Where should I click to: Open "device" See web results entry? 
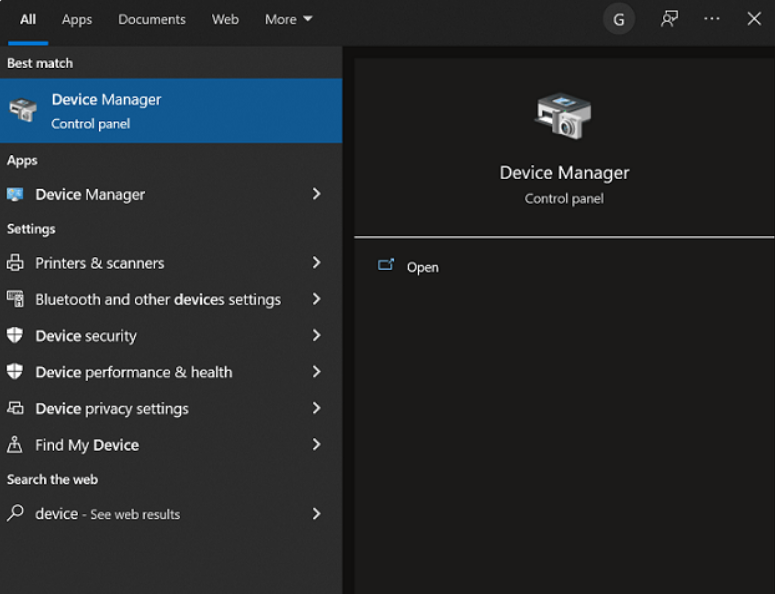108,514
